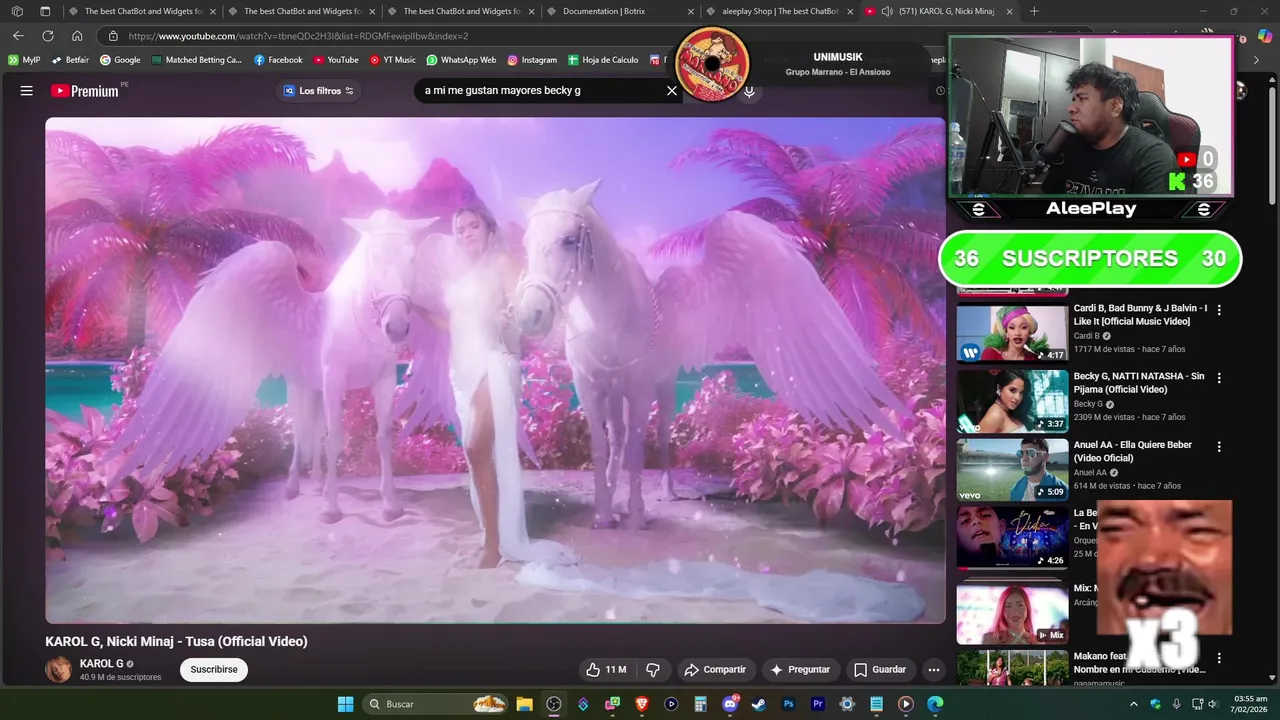Play Anuel AA Ella Quiere Beber thumbnail

click(1012, 468)
